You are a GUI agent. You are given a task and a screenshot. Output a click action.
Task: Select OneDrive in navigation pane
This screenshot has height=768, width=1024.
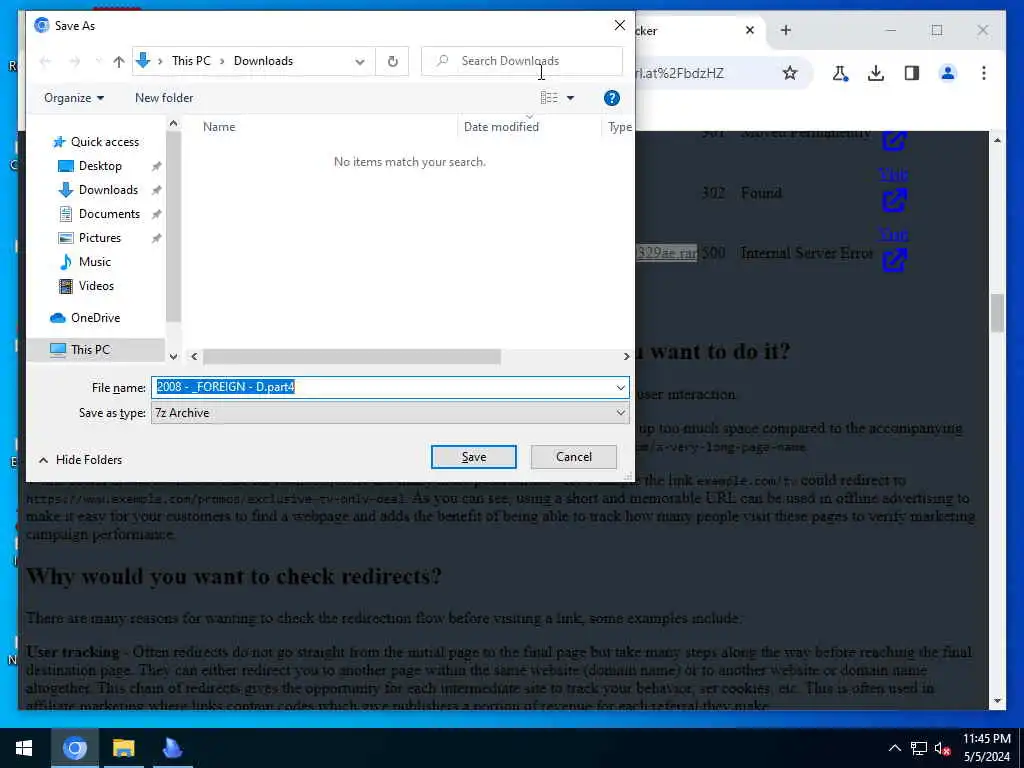pyautogui.click(x=95, y=318)
